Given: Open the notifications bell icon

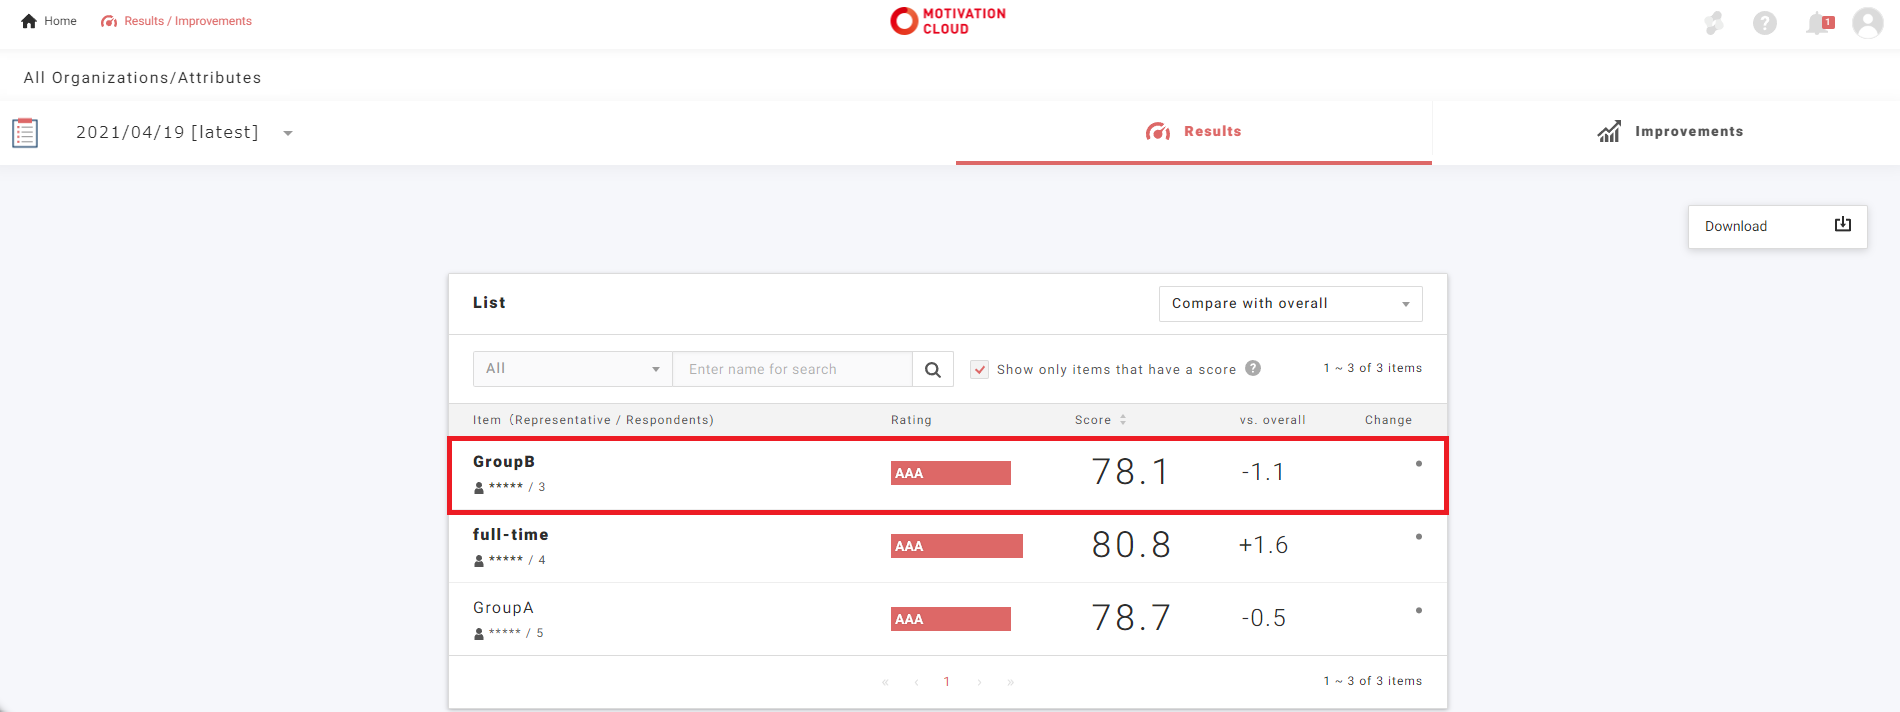Looking at the screenshot, I should (1818, 23).
